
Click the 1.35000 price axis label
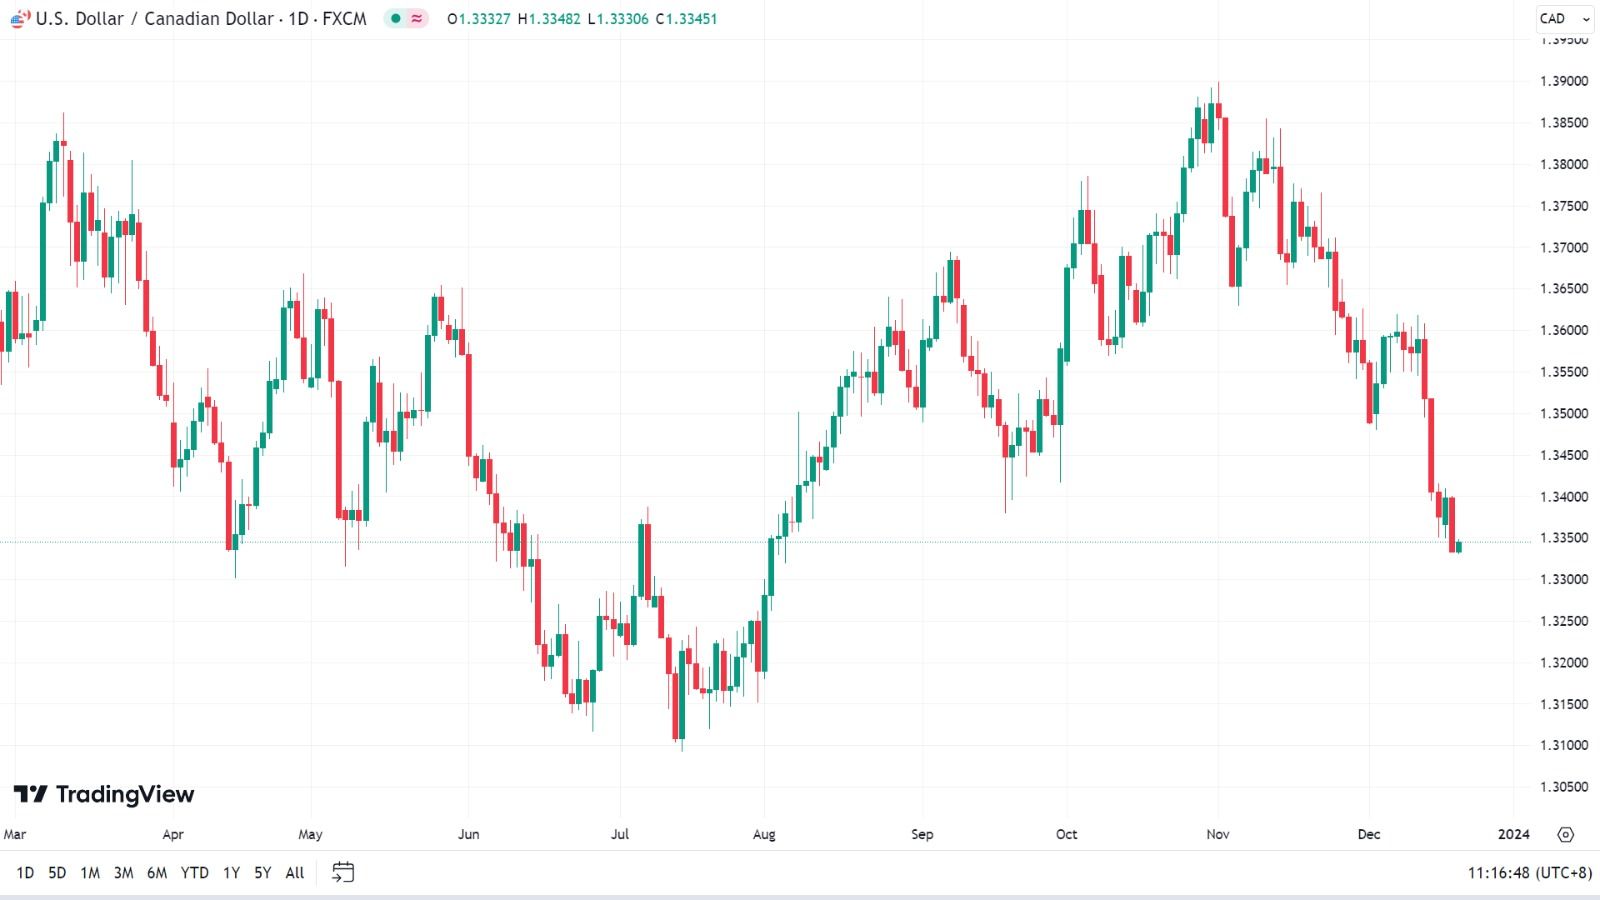click(x=1564, y=413)
